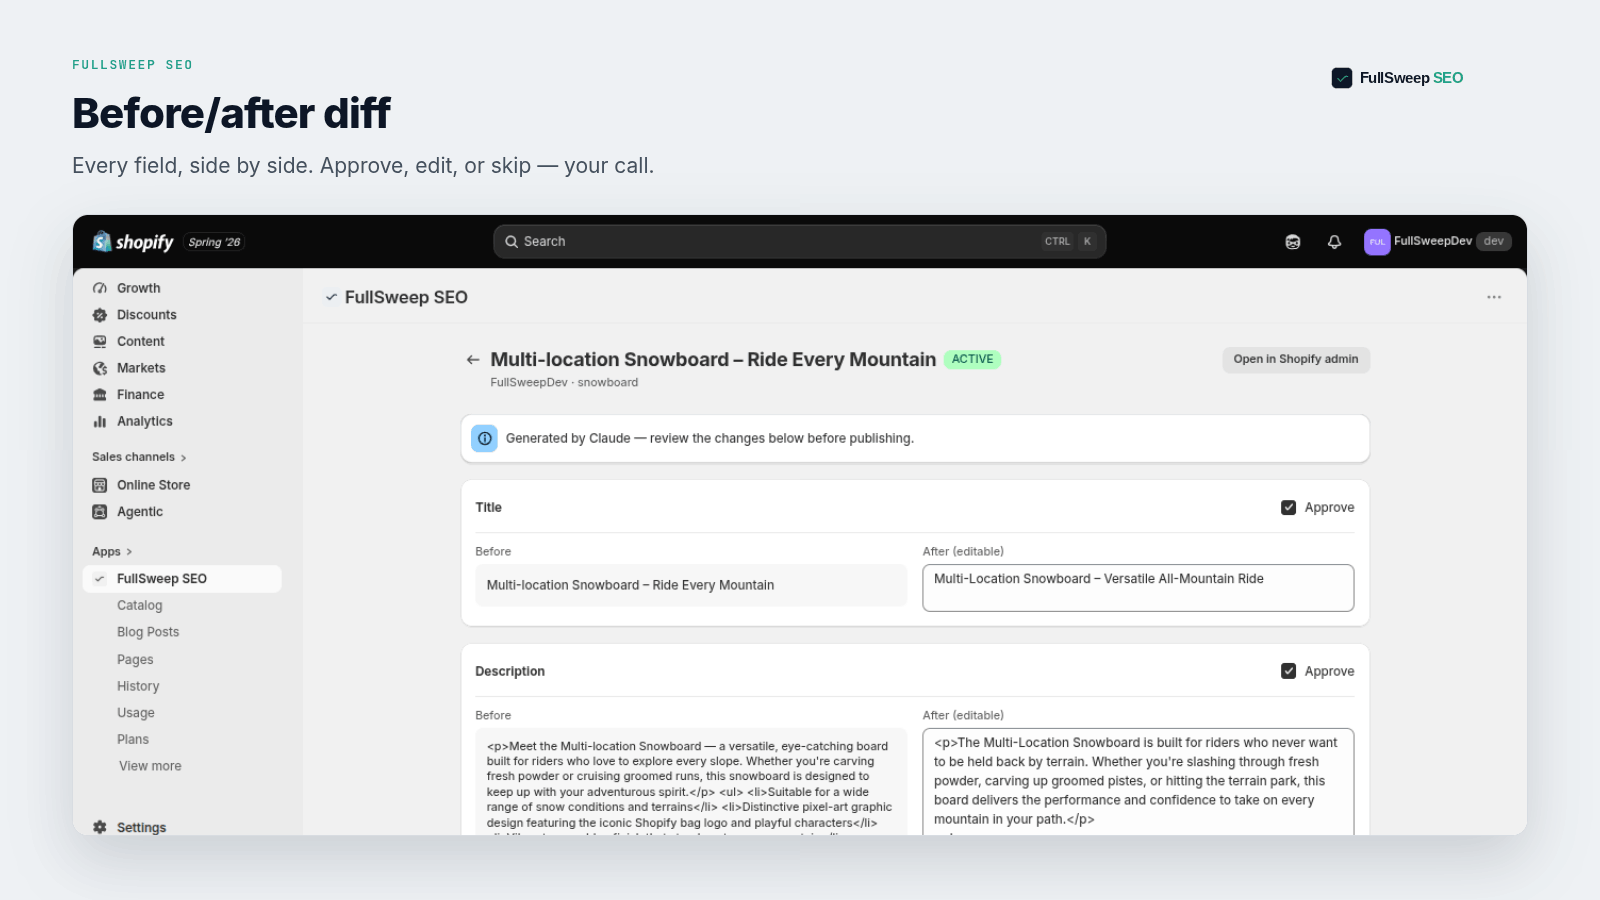Image resolution: width=1600 pixels, height=900 pixels.
Task: Click the CTRL K shortcut hint
Action: pos(1069,242)
